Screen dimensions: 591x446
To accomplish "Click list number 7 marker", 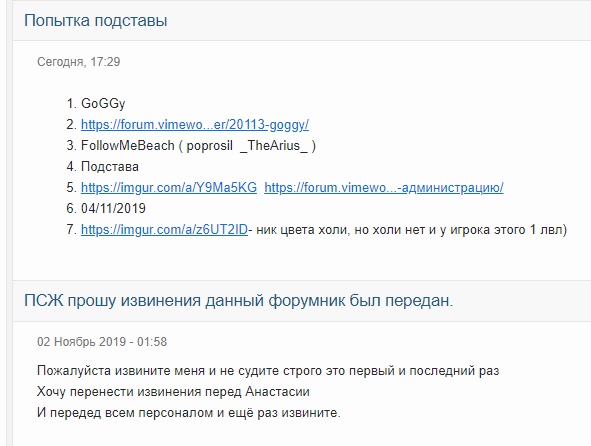I will click(x=72, y=229).
